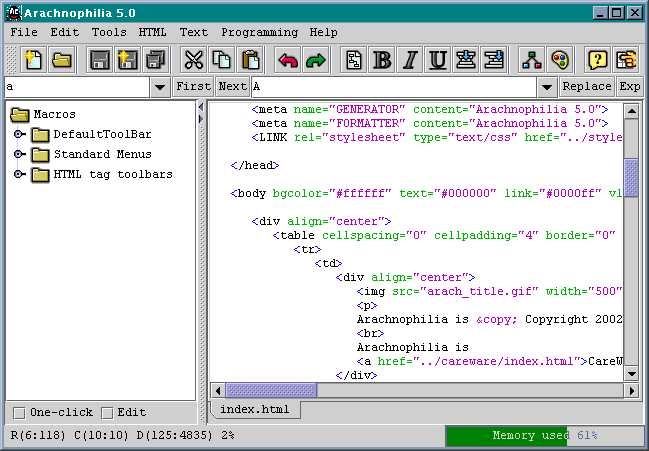Paste using the clipboard icon
Screen dimensions: 649x451
(x=250, y=60)
